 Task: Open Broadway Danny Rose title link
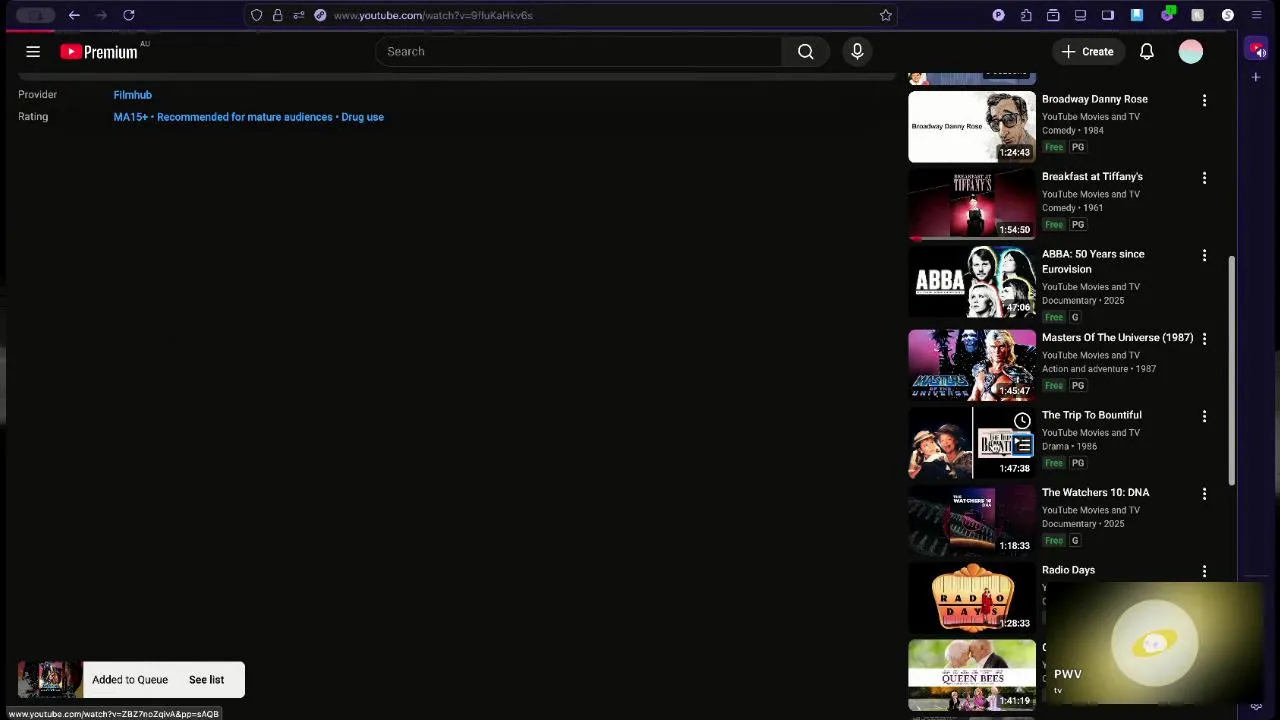1094,99
